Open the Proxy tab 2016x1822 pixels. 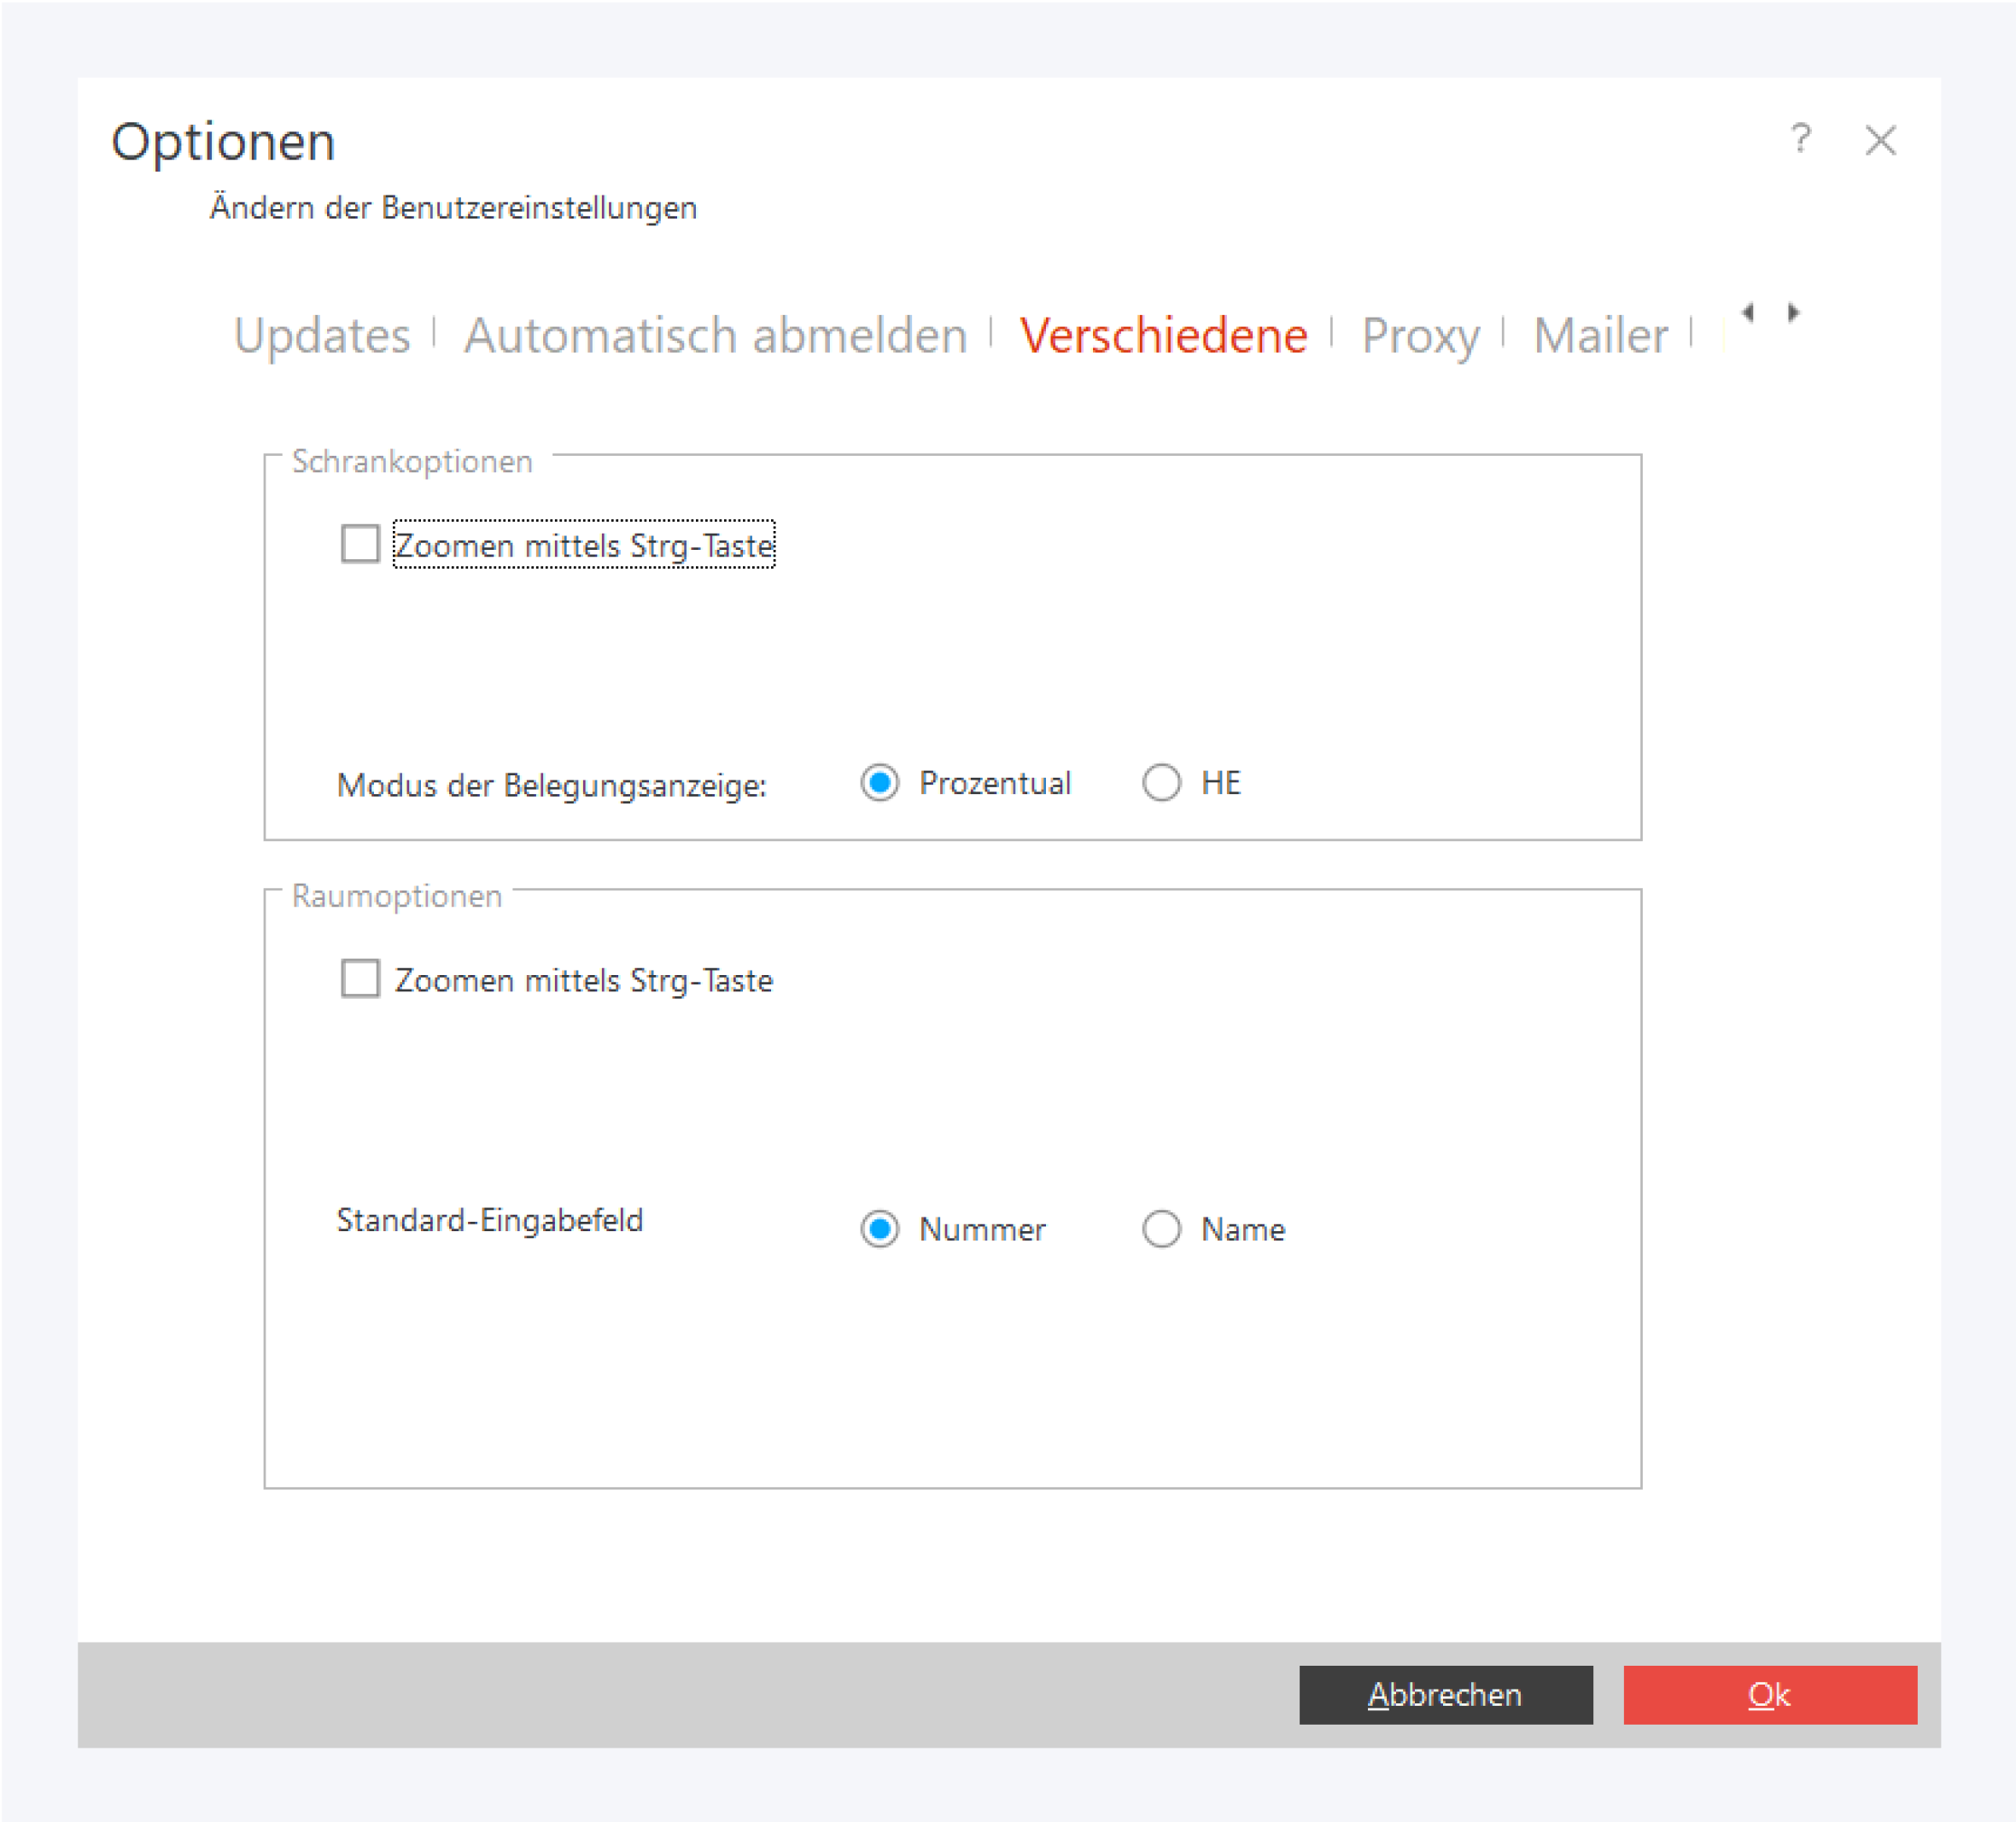[x=1419, y=335]
